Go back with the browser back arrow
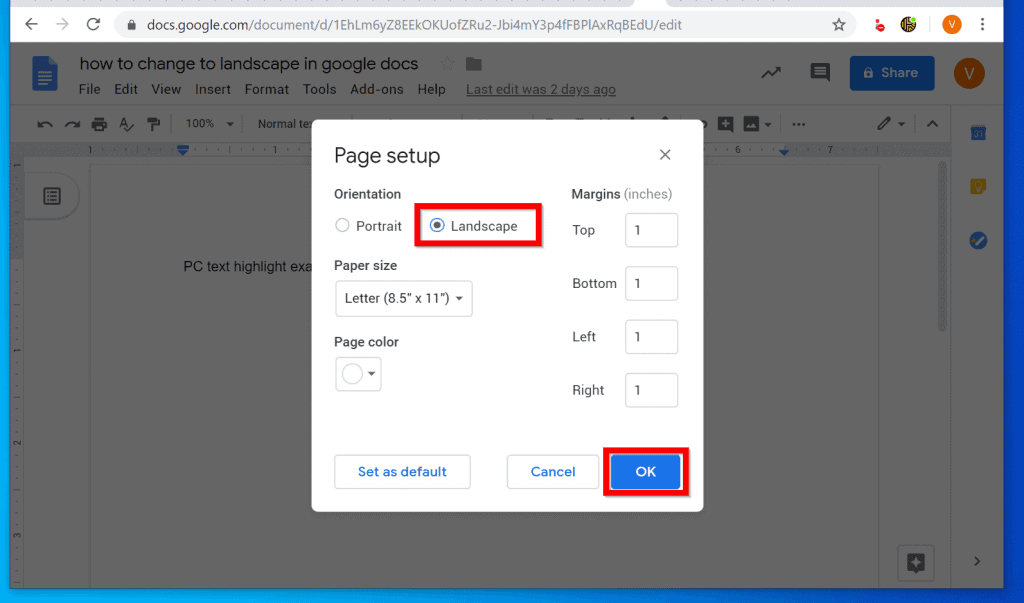The height and width of the screenshot is (603, 1024). (31, 25)
